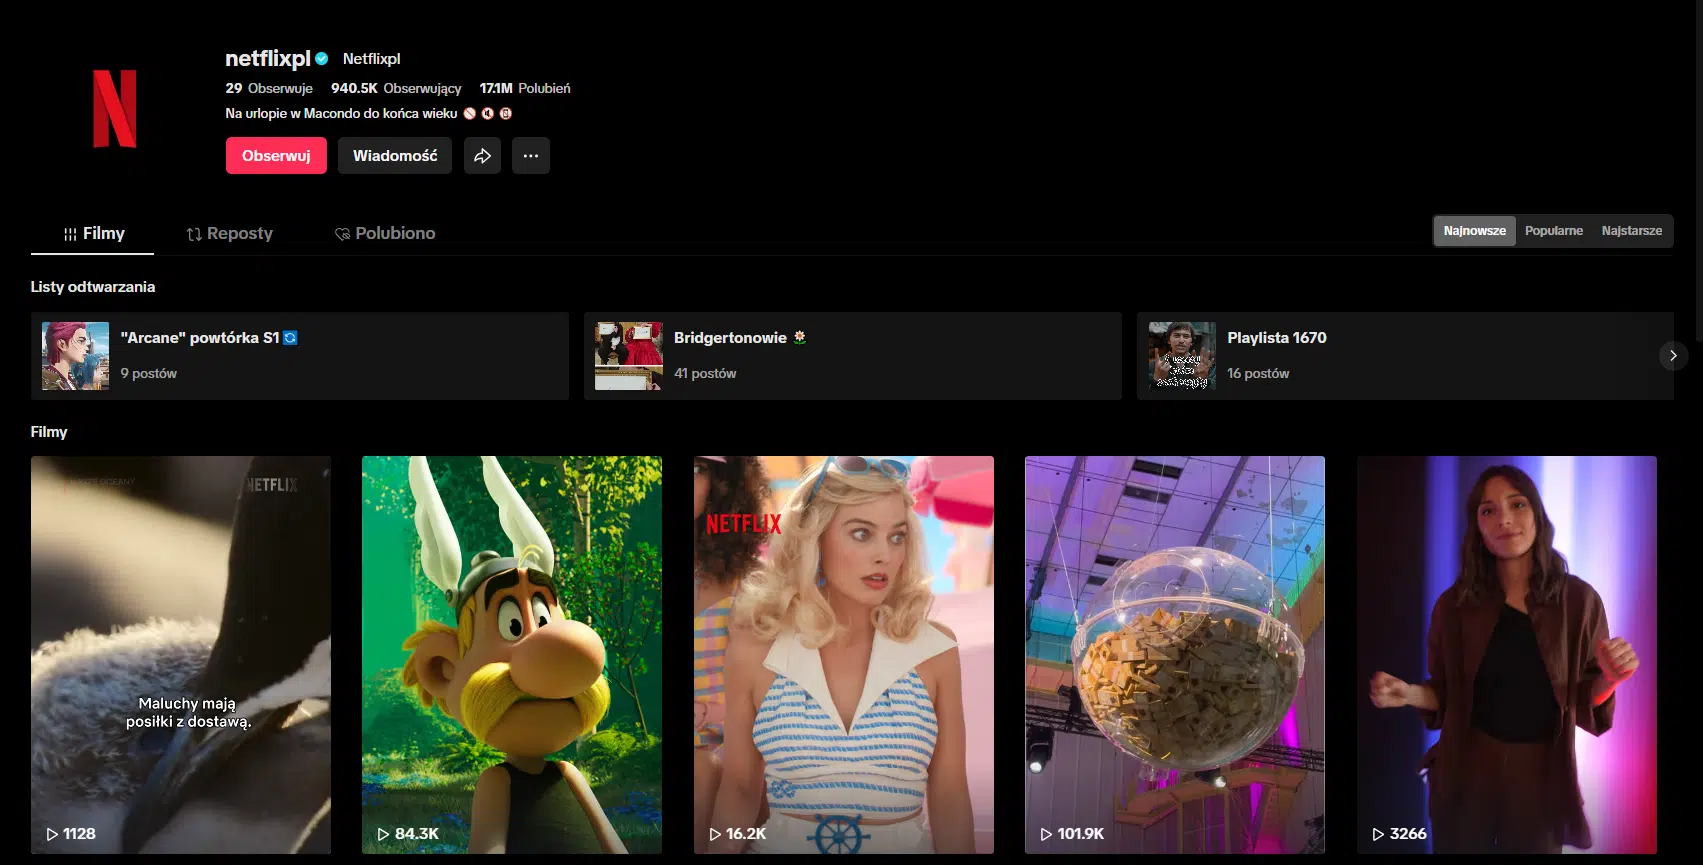This screenshot has width=1703, height=865.
Task: Click the Netflixpl display name text
Action: point(372,59)
